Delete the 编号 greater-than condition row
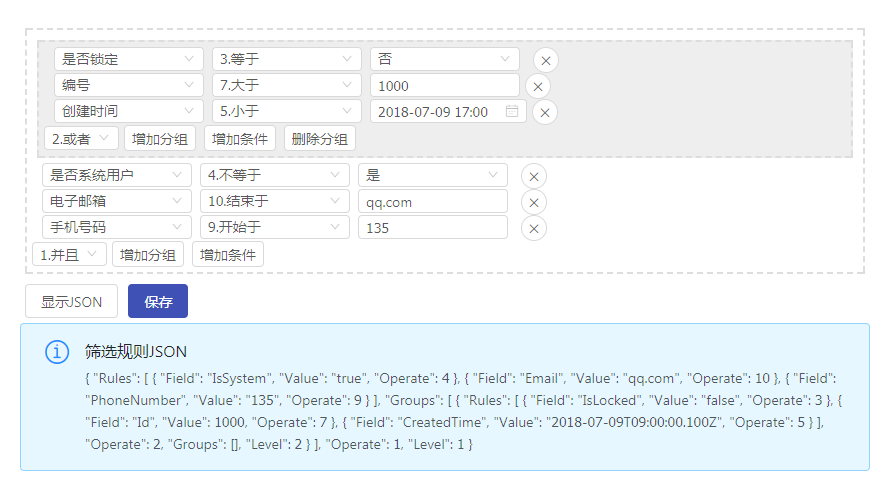Screen dimensions: 885x495 click(538, 87)
